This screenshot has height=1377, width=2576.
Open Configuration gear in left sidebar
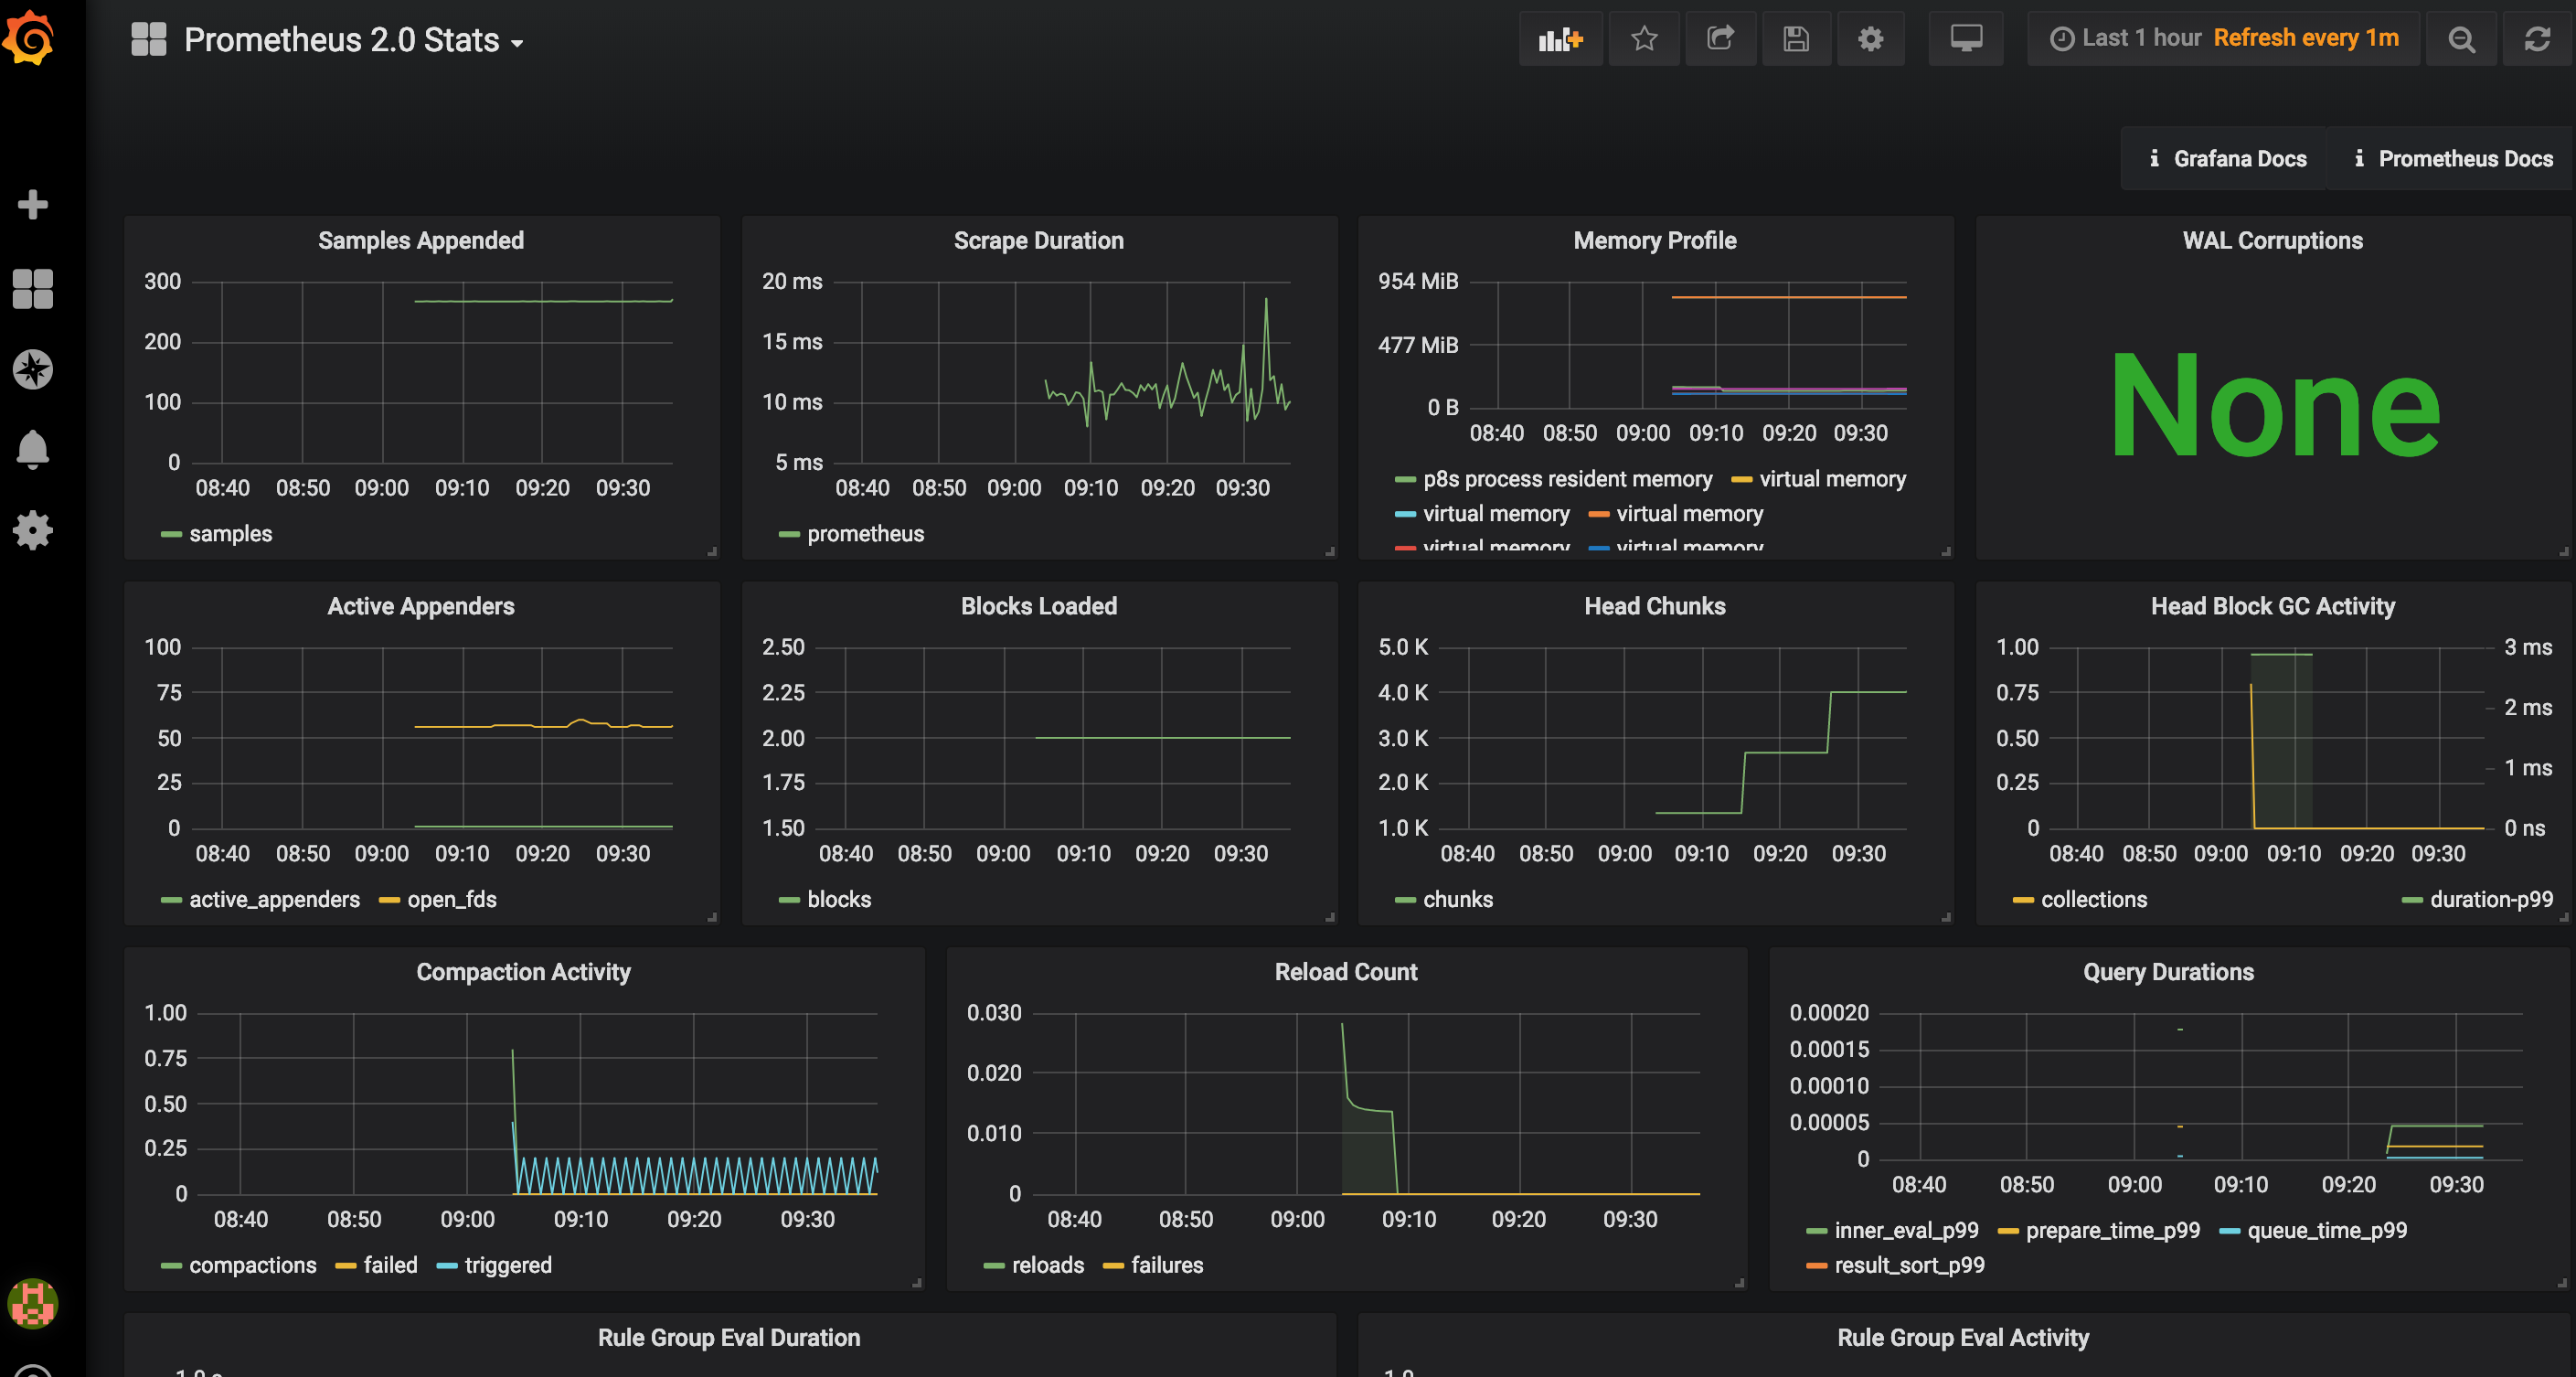tap(32, 530)
